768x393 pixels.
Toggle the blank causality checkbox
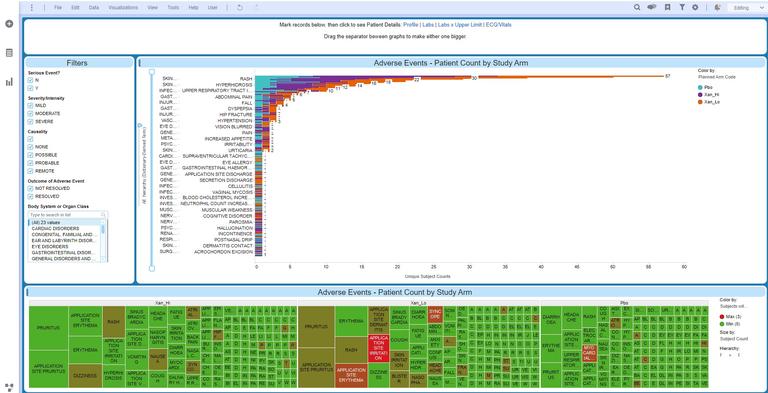point(30,139)
